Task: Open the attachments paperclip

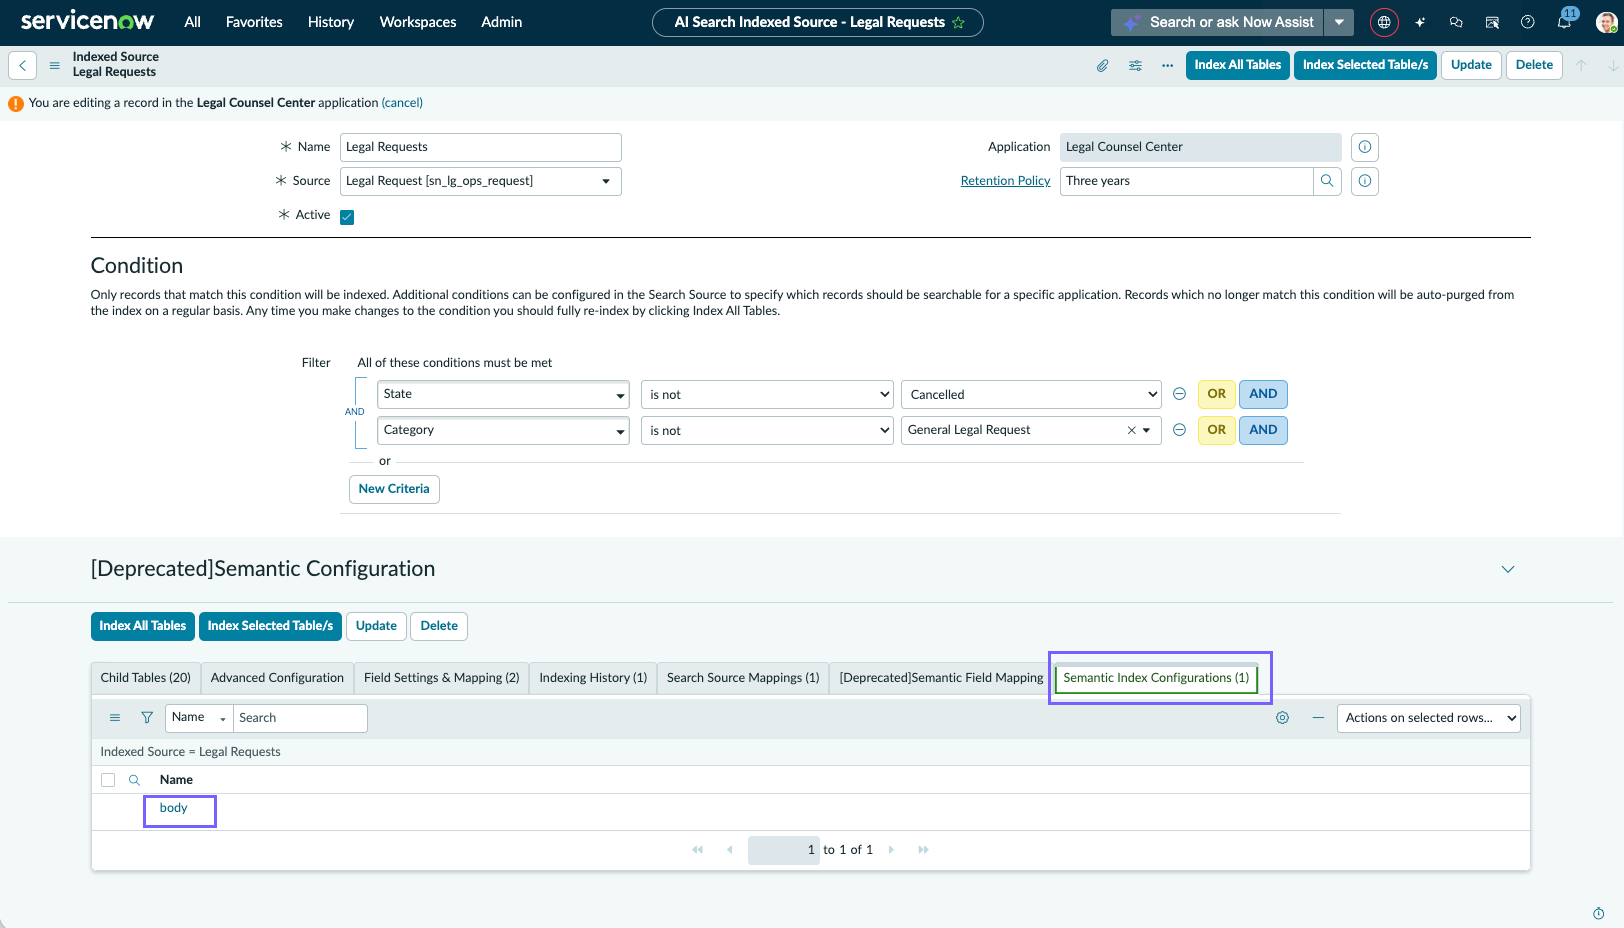Action: (1102, 65)
